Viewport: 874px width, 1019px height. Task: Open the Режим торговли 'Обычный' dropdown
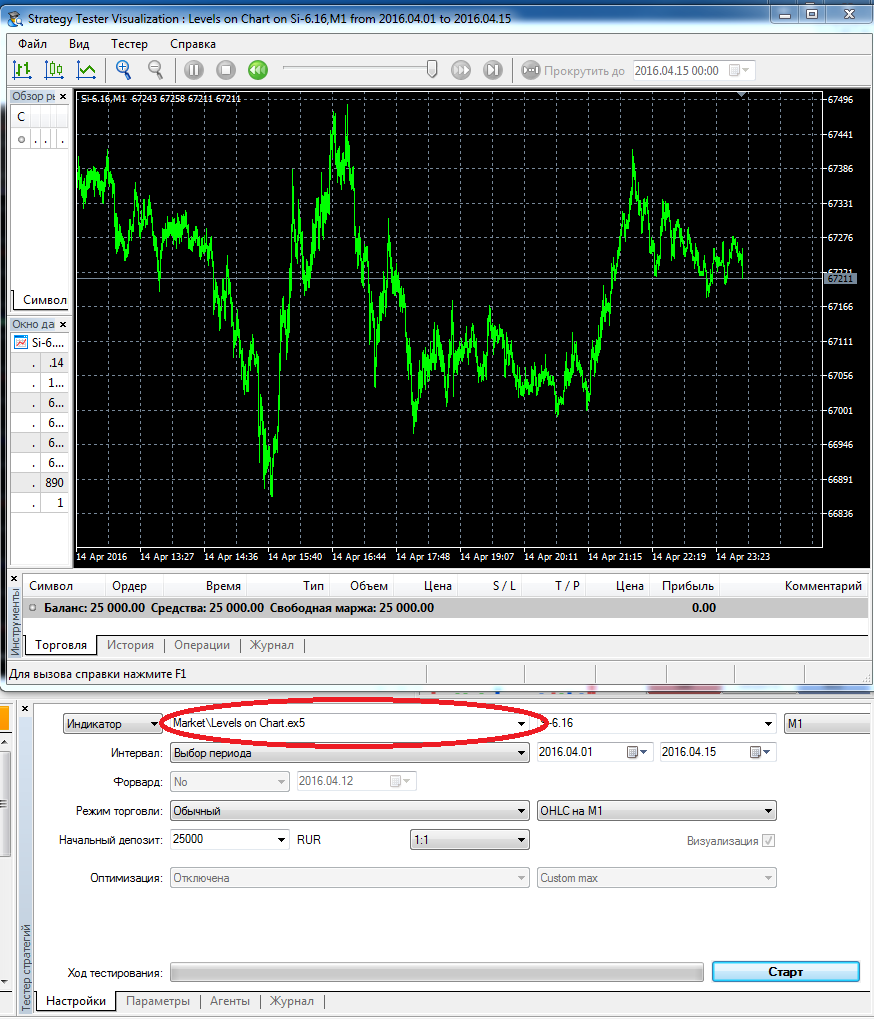(350, 810)
